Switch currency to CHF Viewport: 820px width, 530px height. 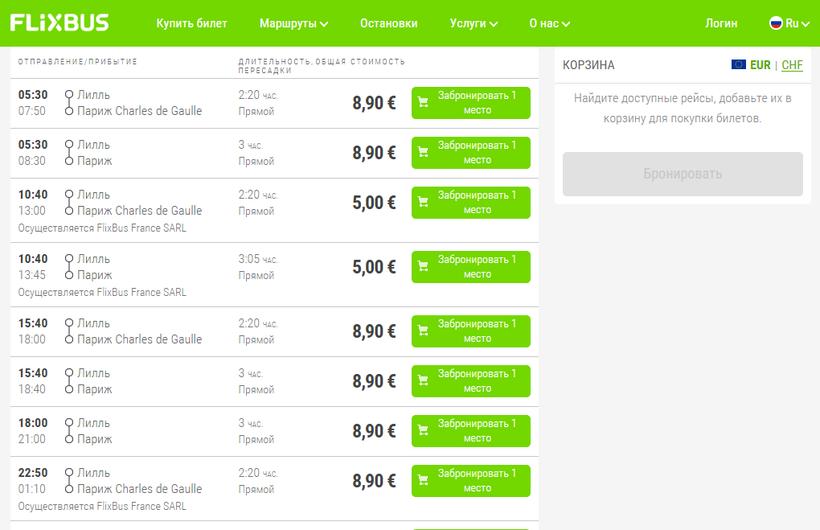[x=792, y=65]
